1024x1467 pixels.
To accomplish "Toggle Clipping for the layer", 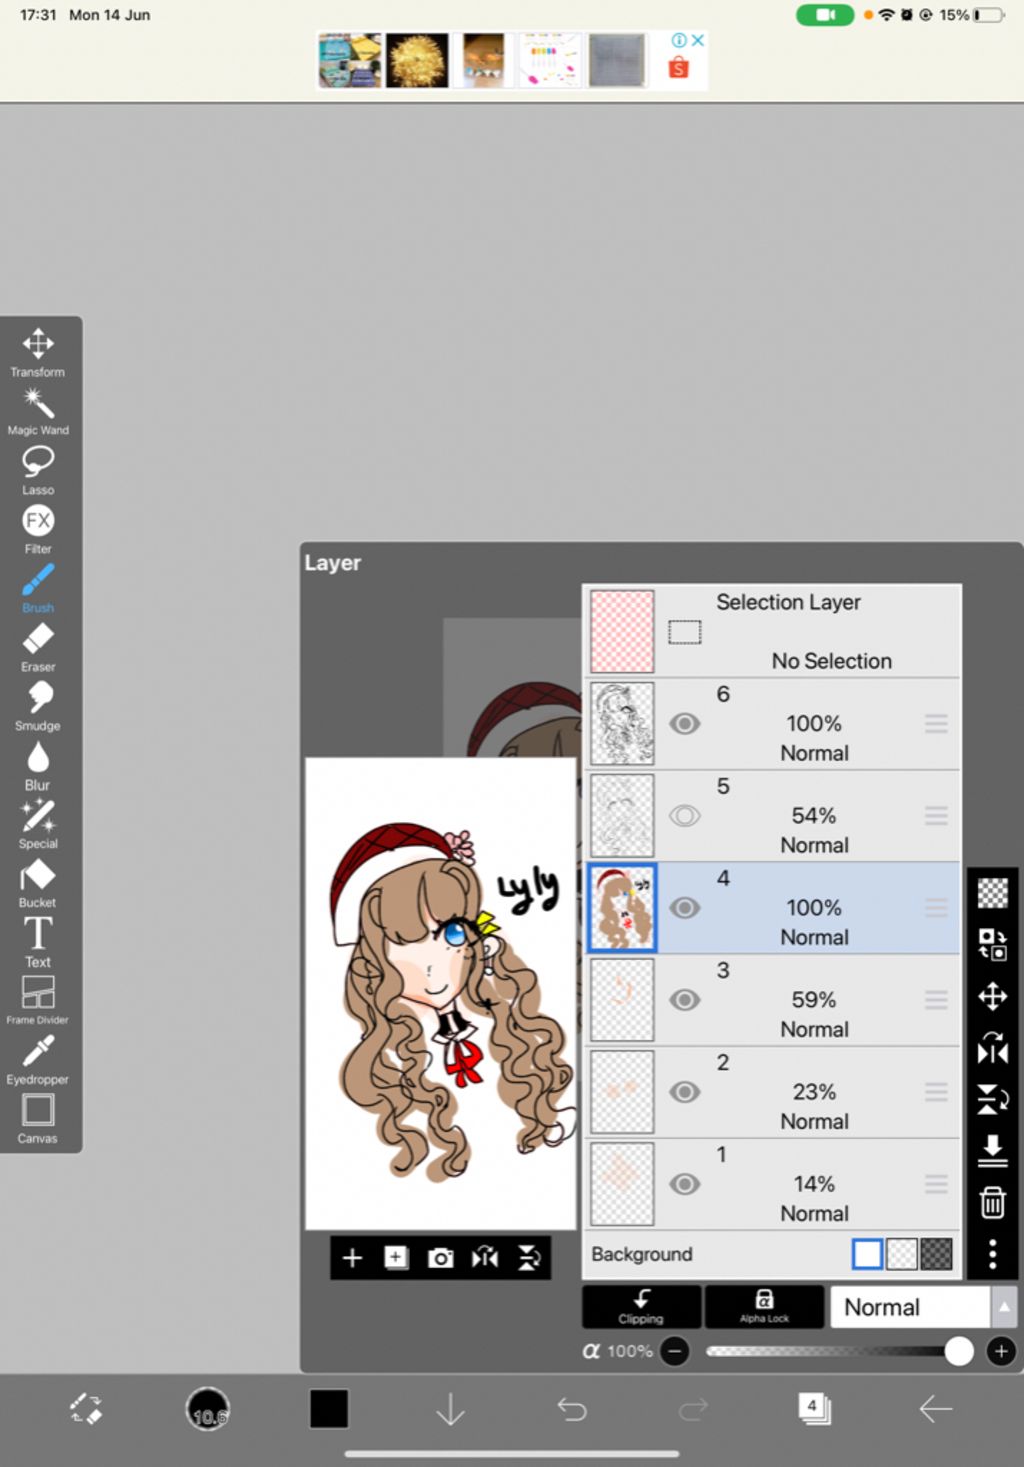I will coord(641,1307).
